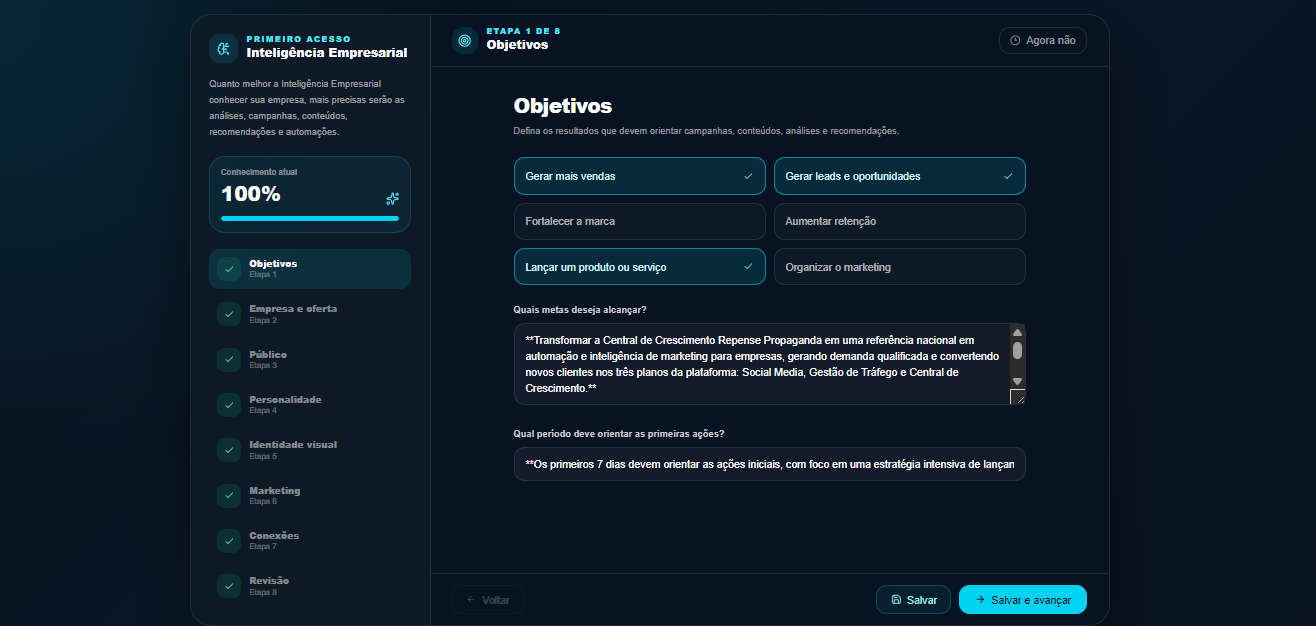
Task: Deselect Lançar um produto ou serviço
Action: pyautogui.click(x=640, y=267)
